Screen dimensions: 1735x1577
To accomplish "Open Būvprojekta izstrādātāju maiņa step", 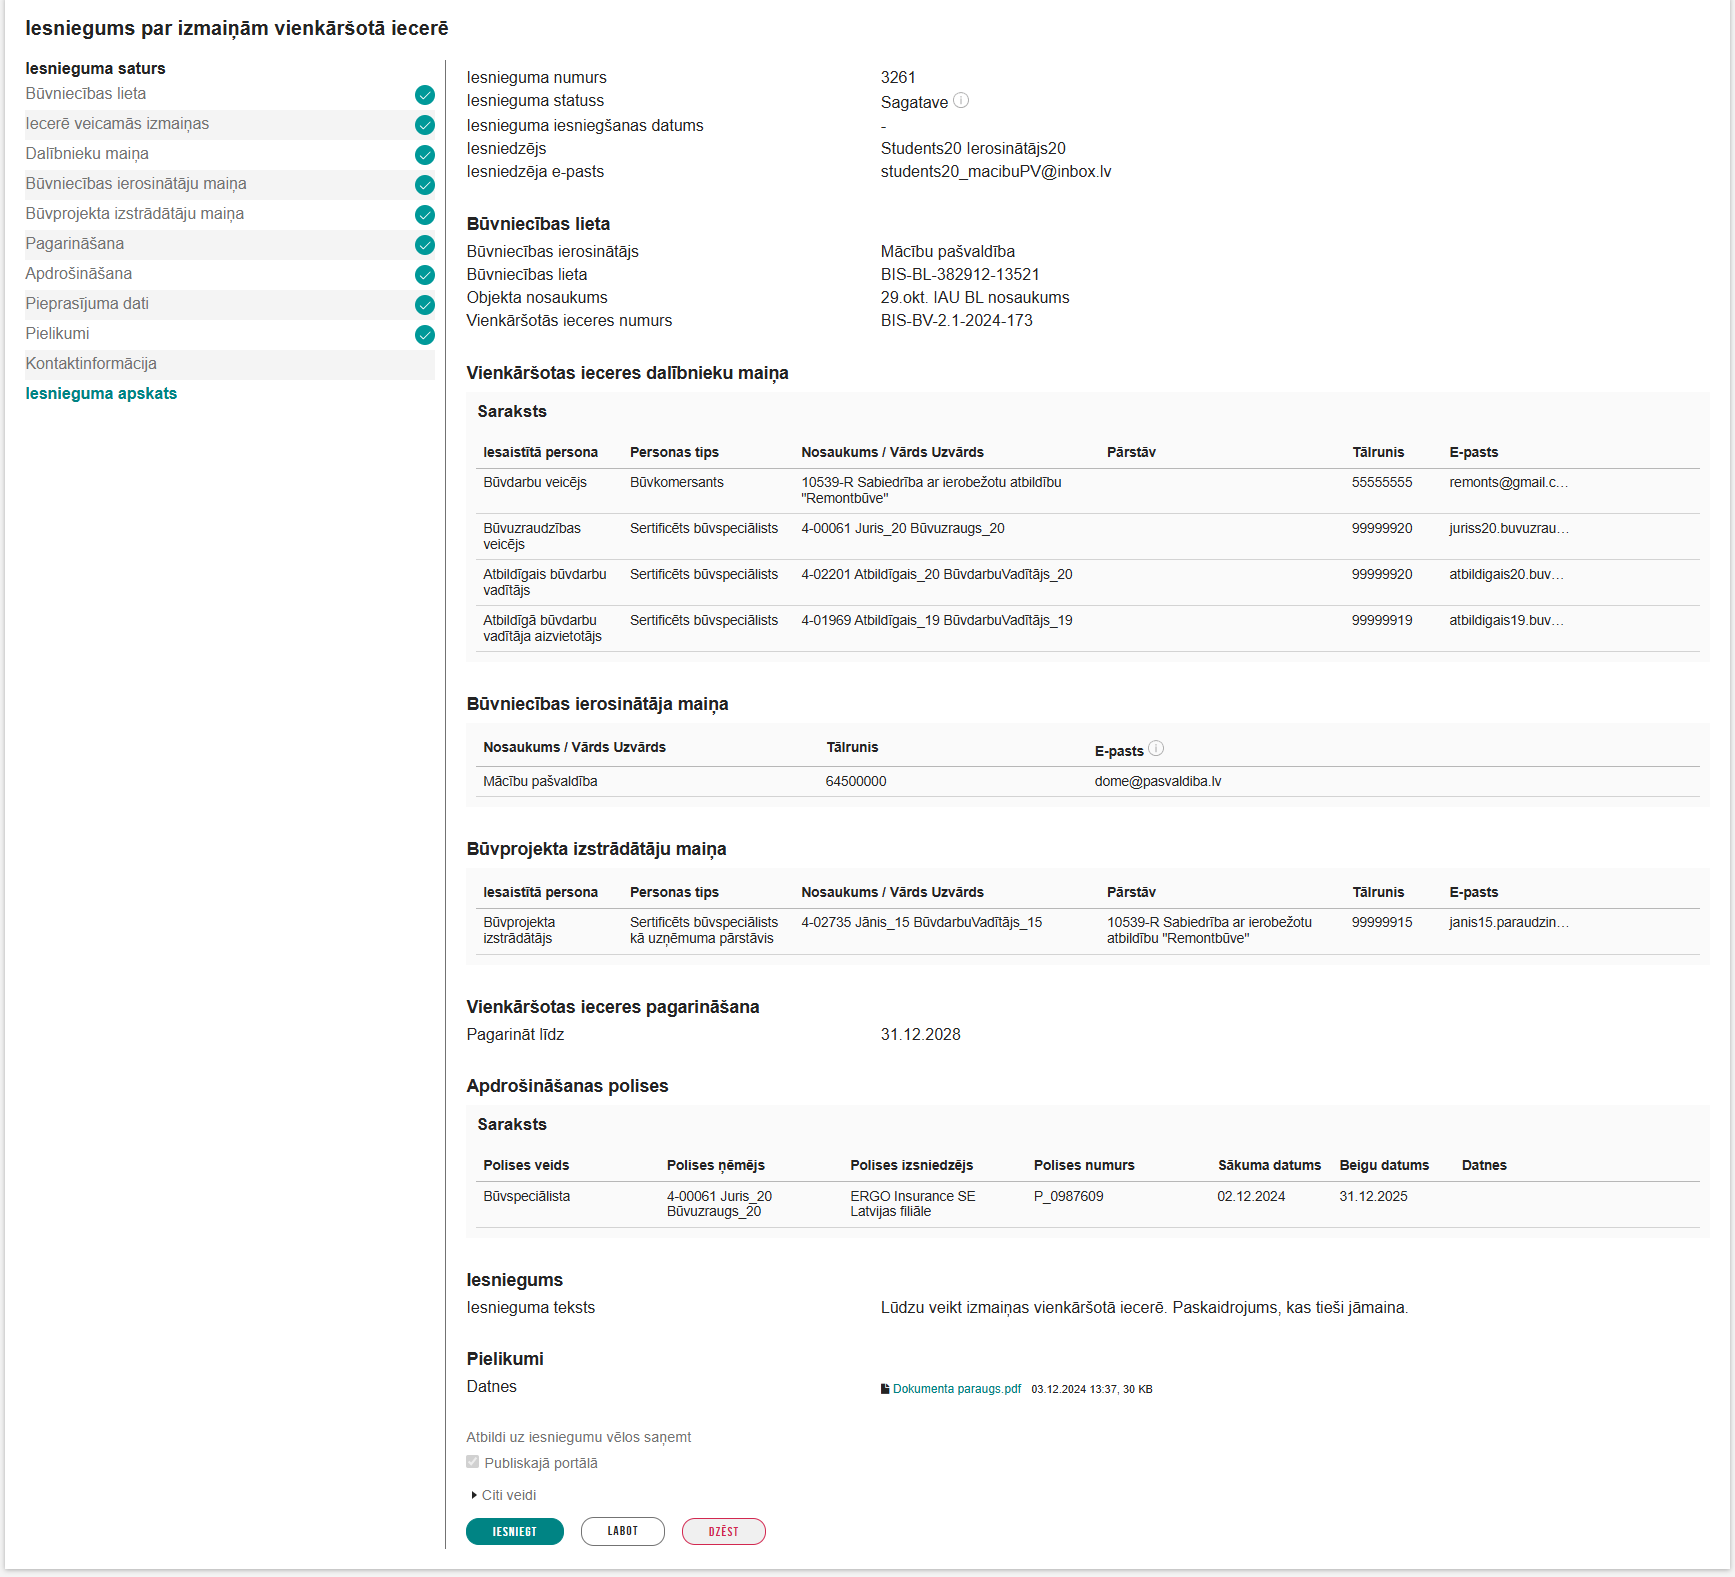I will point(135,214).
